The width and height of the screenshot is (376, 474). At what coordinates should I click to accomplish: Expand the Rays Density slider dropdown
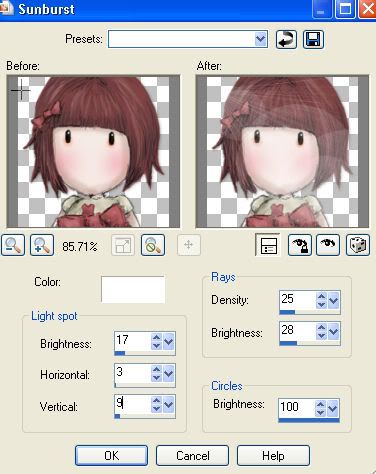click(x=333, y=301)
